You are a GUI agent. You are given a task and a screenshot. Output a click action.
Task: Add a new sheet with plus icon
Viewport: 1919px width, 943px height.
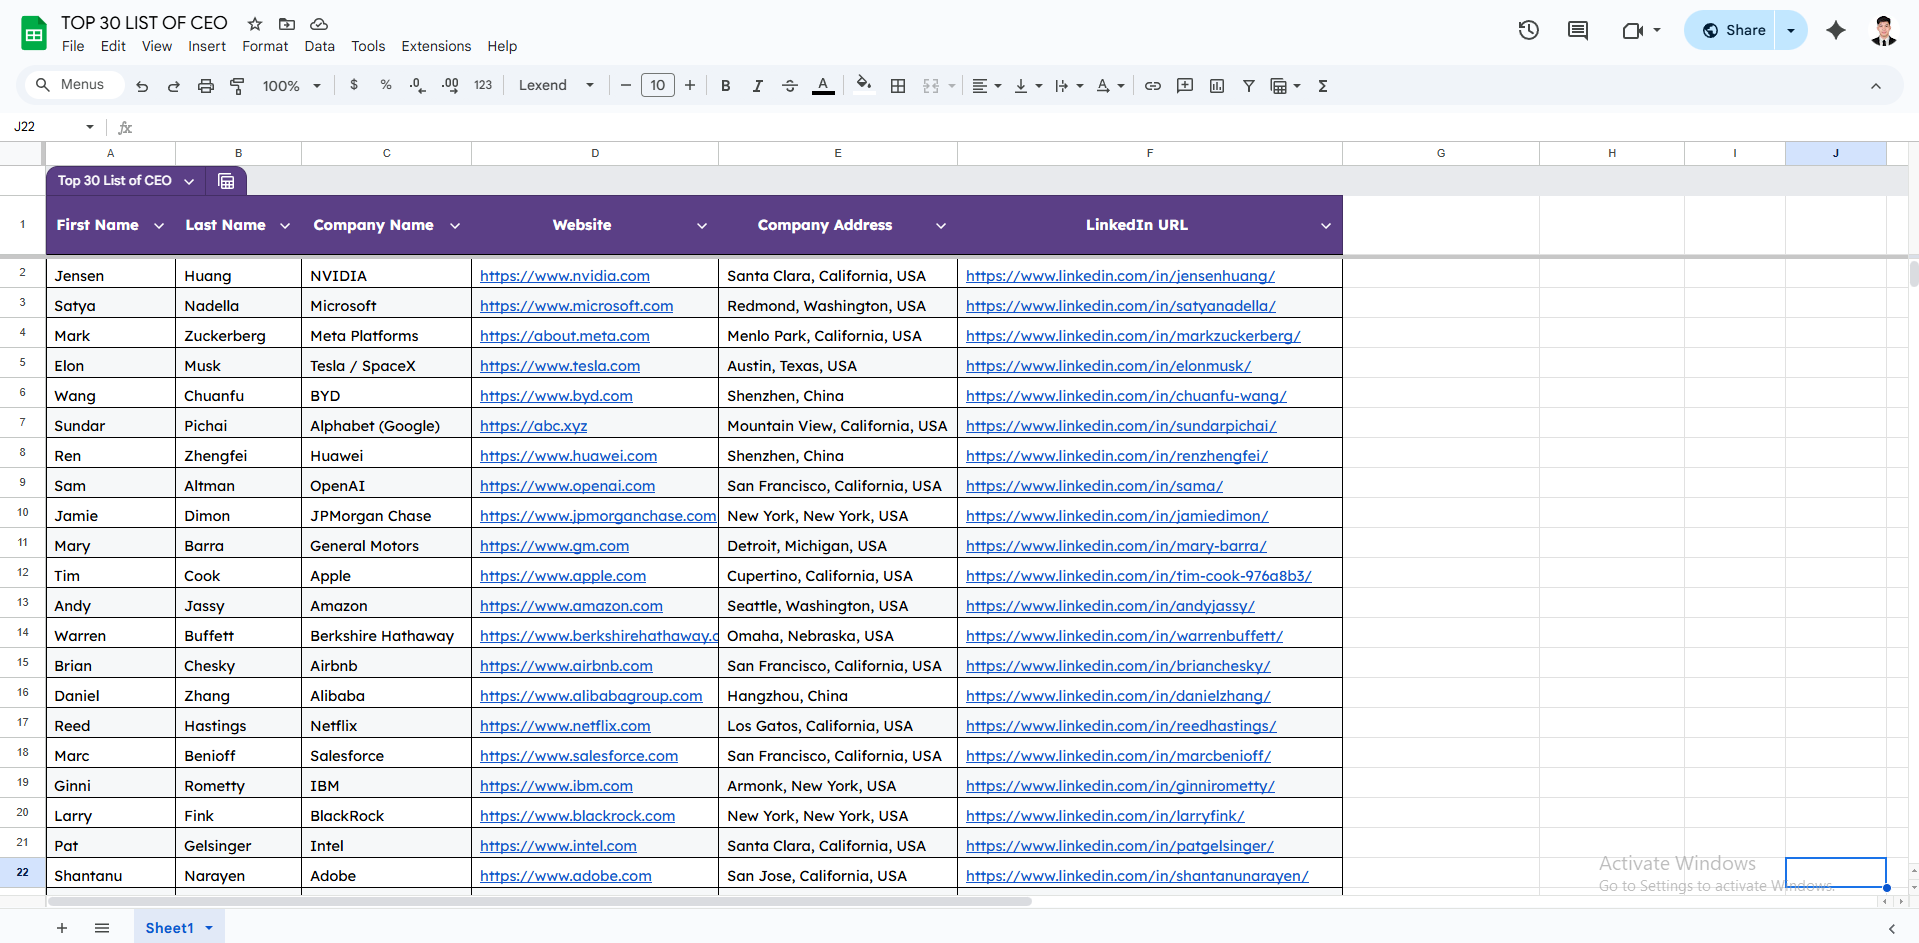point(62,928)
